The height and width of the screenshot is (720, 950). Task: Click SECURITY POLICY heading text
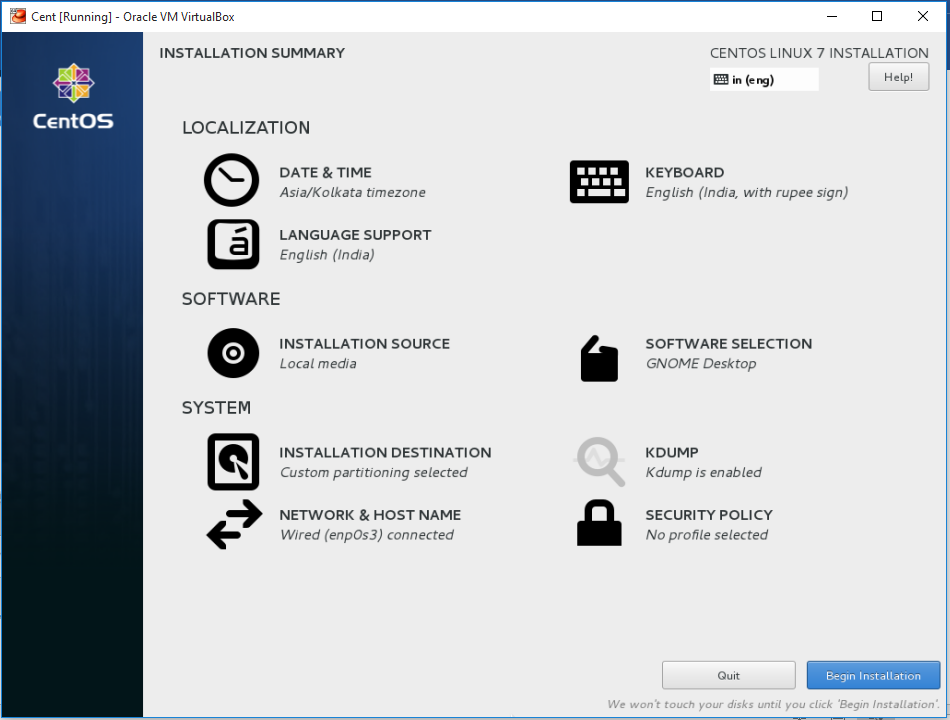[709, 515]
